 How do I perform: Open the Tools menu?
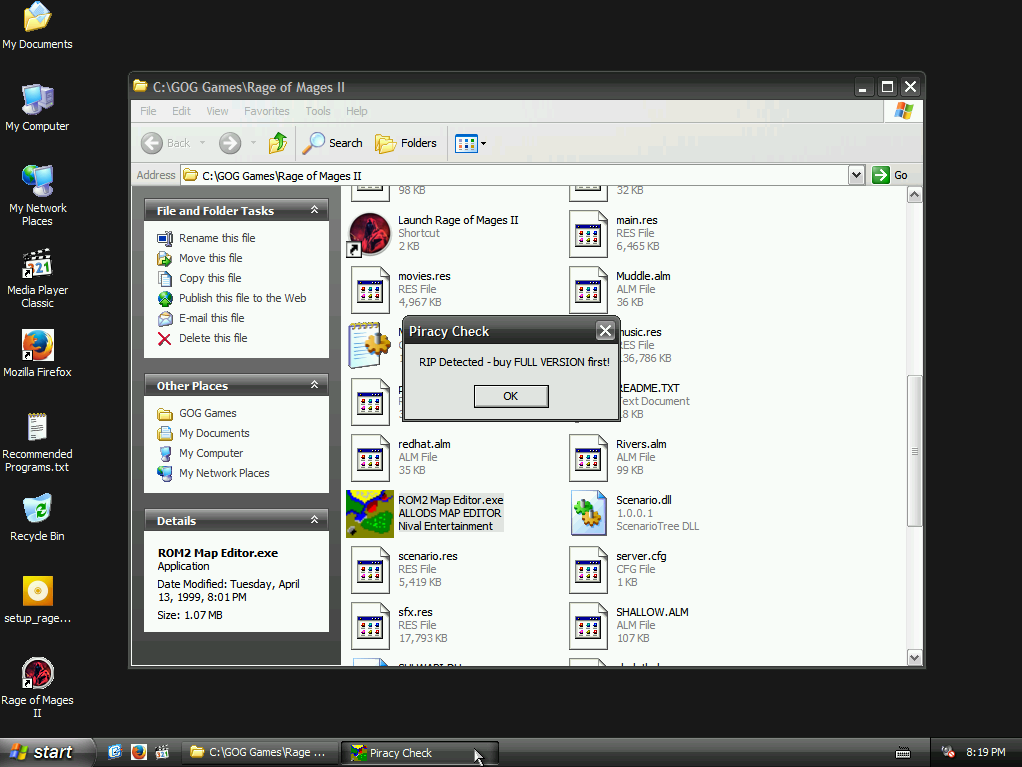[318, 111]
